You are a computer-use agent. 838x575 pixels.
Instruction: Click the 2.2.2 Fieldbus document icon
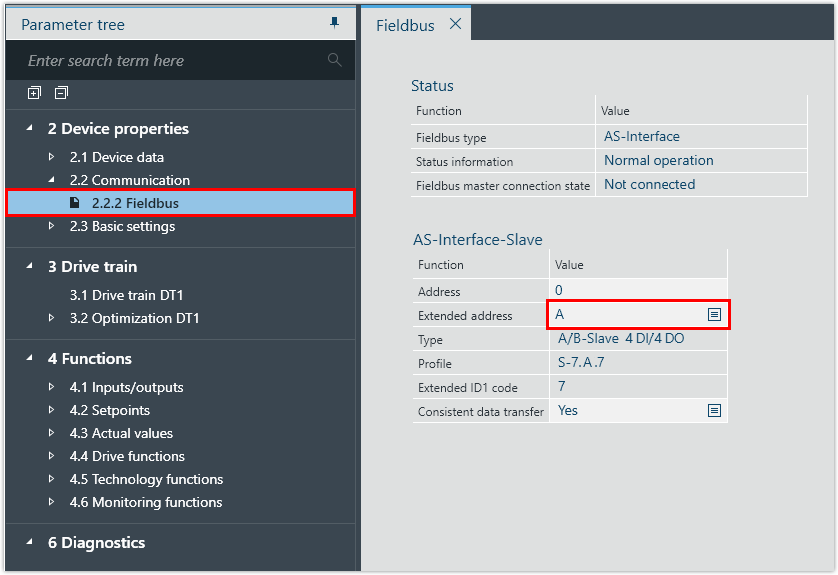(x=75, y=203)
